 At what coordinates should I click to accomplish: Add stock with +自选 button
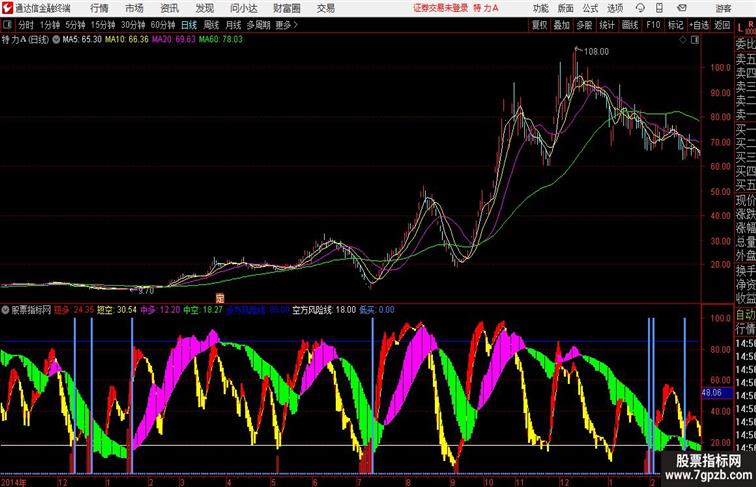click(699, 25)
